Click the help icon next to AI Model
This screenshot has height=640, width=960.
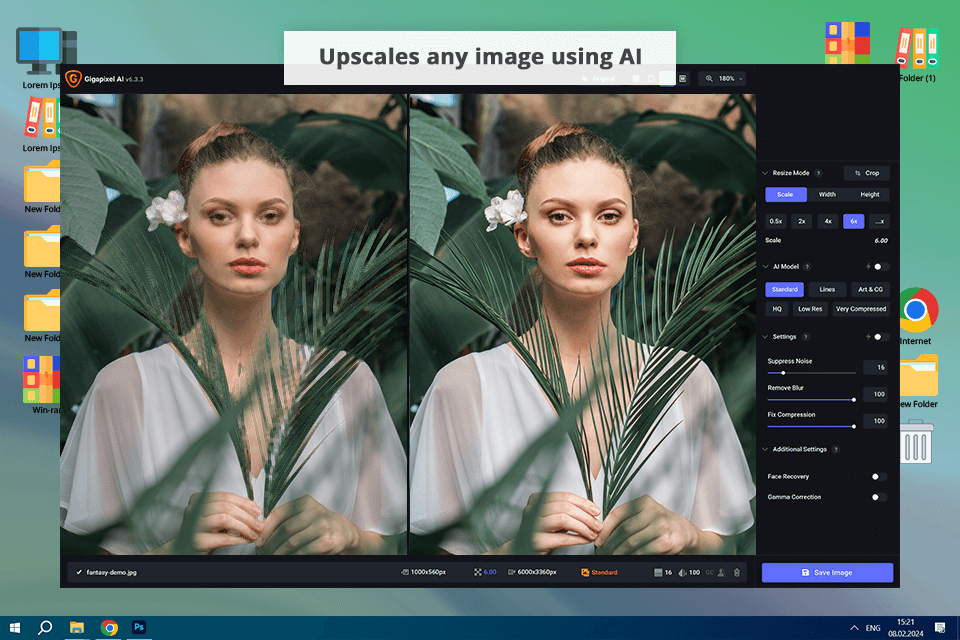pos(807,267)
